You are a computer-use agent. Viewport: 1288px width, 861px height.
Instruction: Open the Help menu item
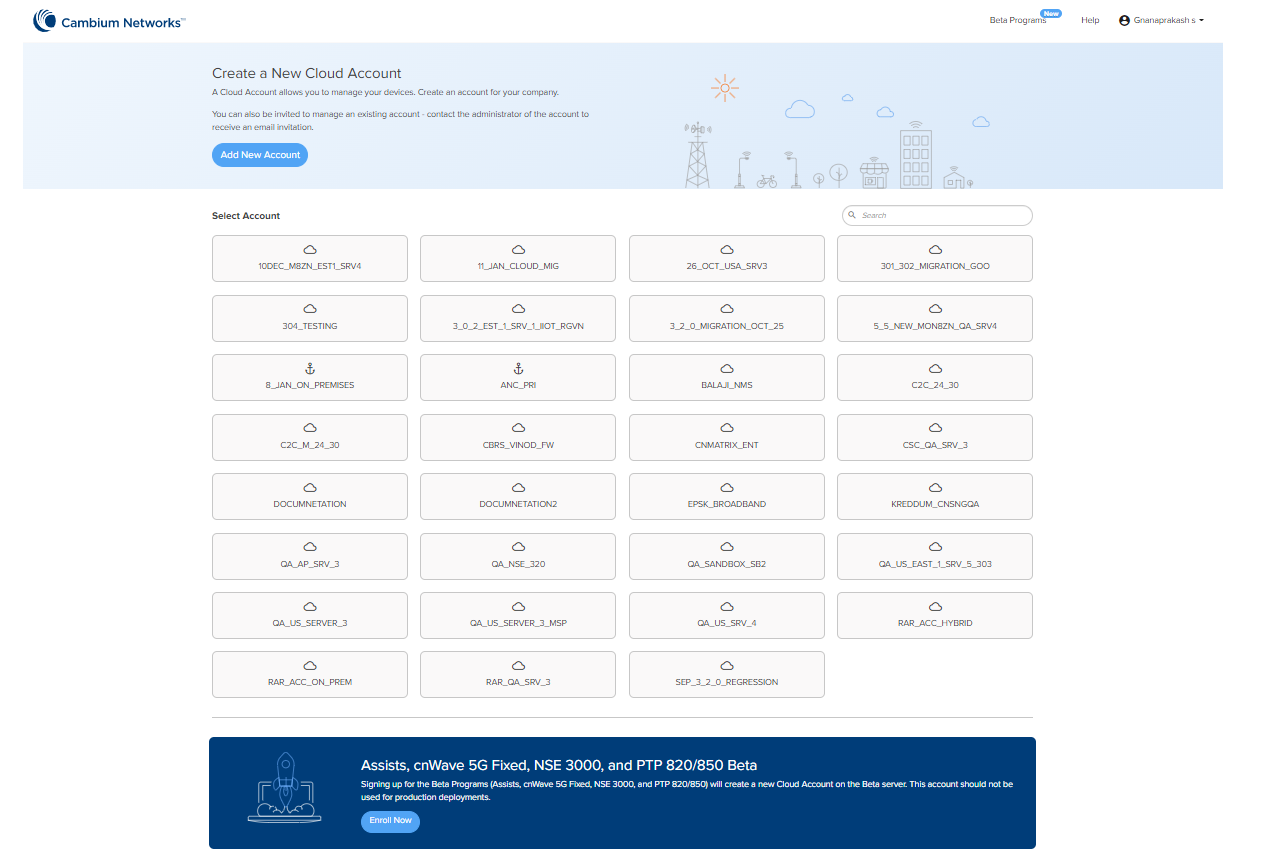(1090, 20)
